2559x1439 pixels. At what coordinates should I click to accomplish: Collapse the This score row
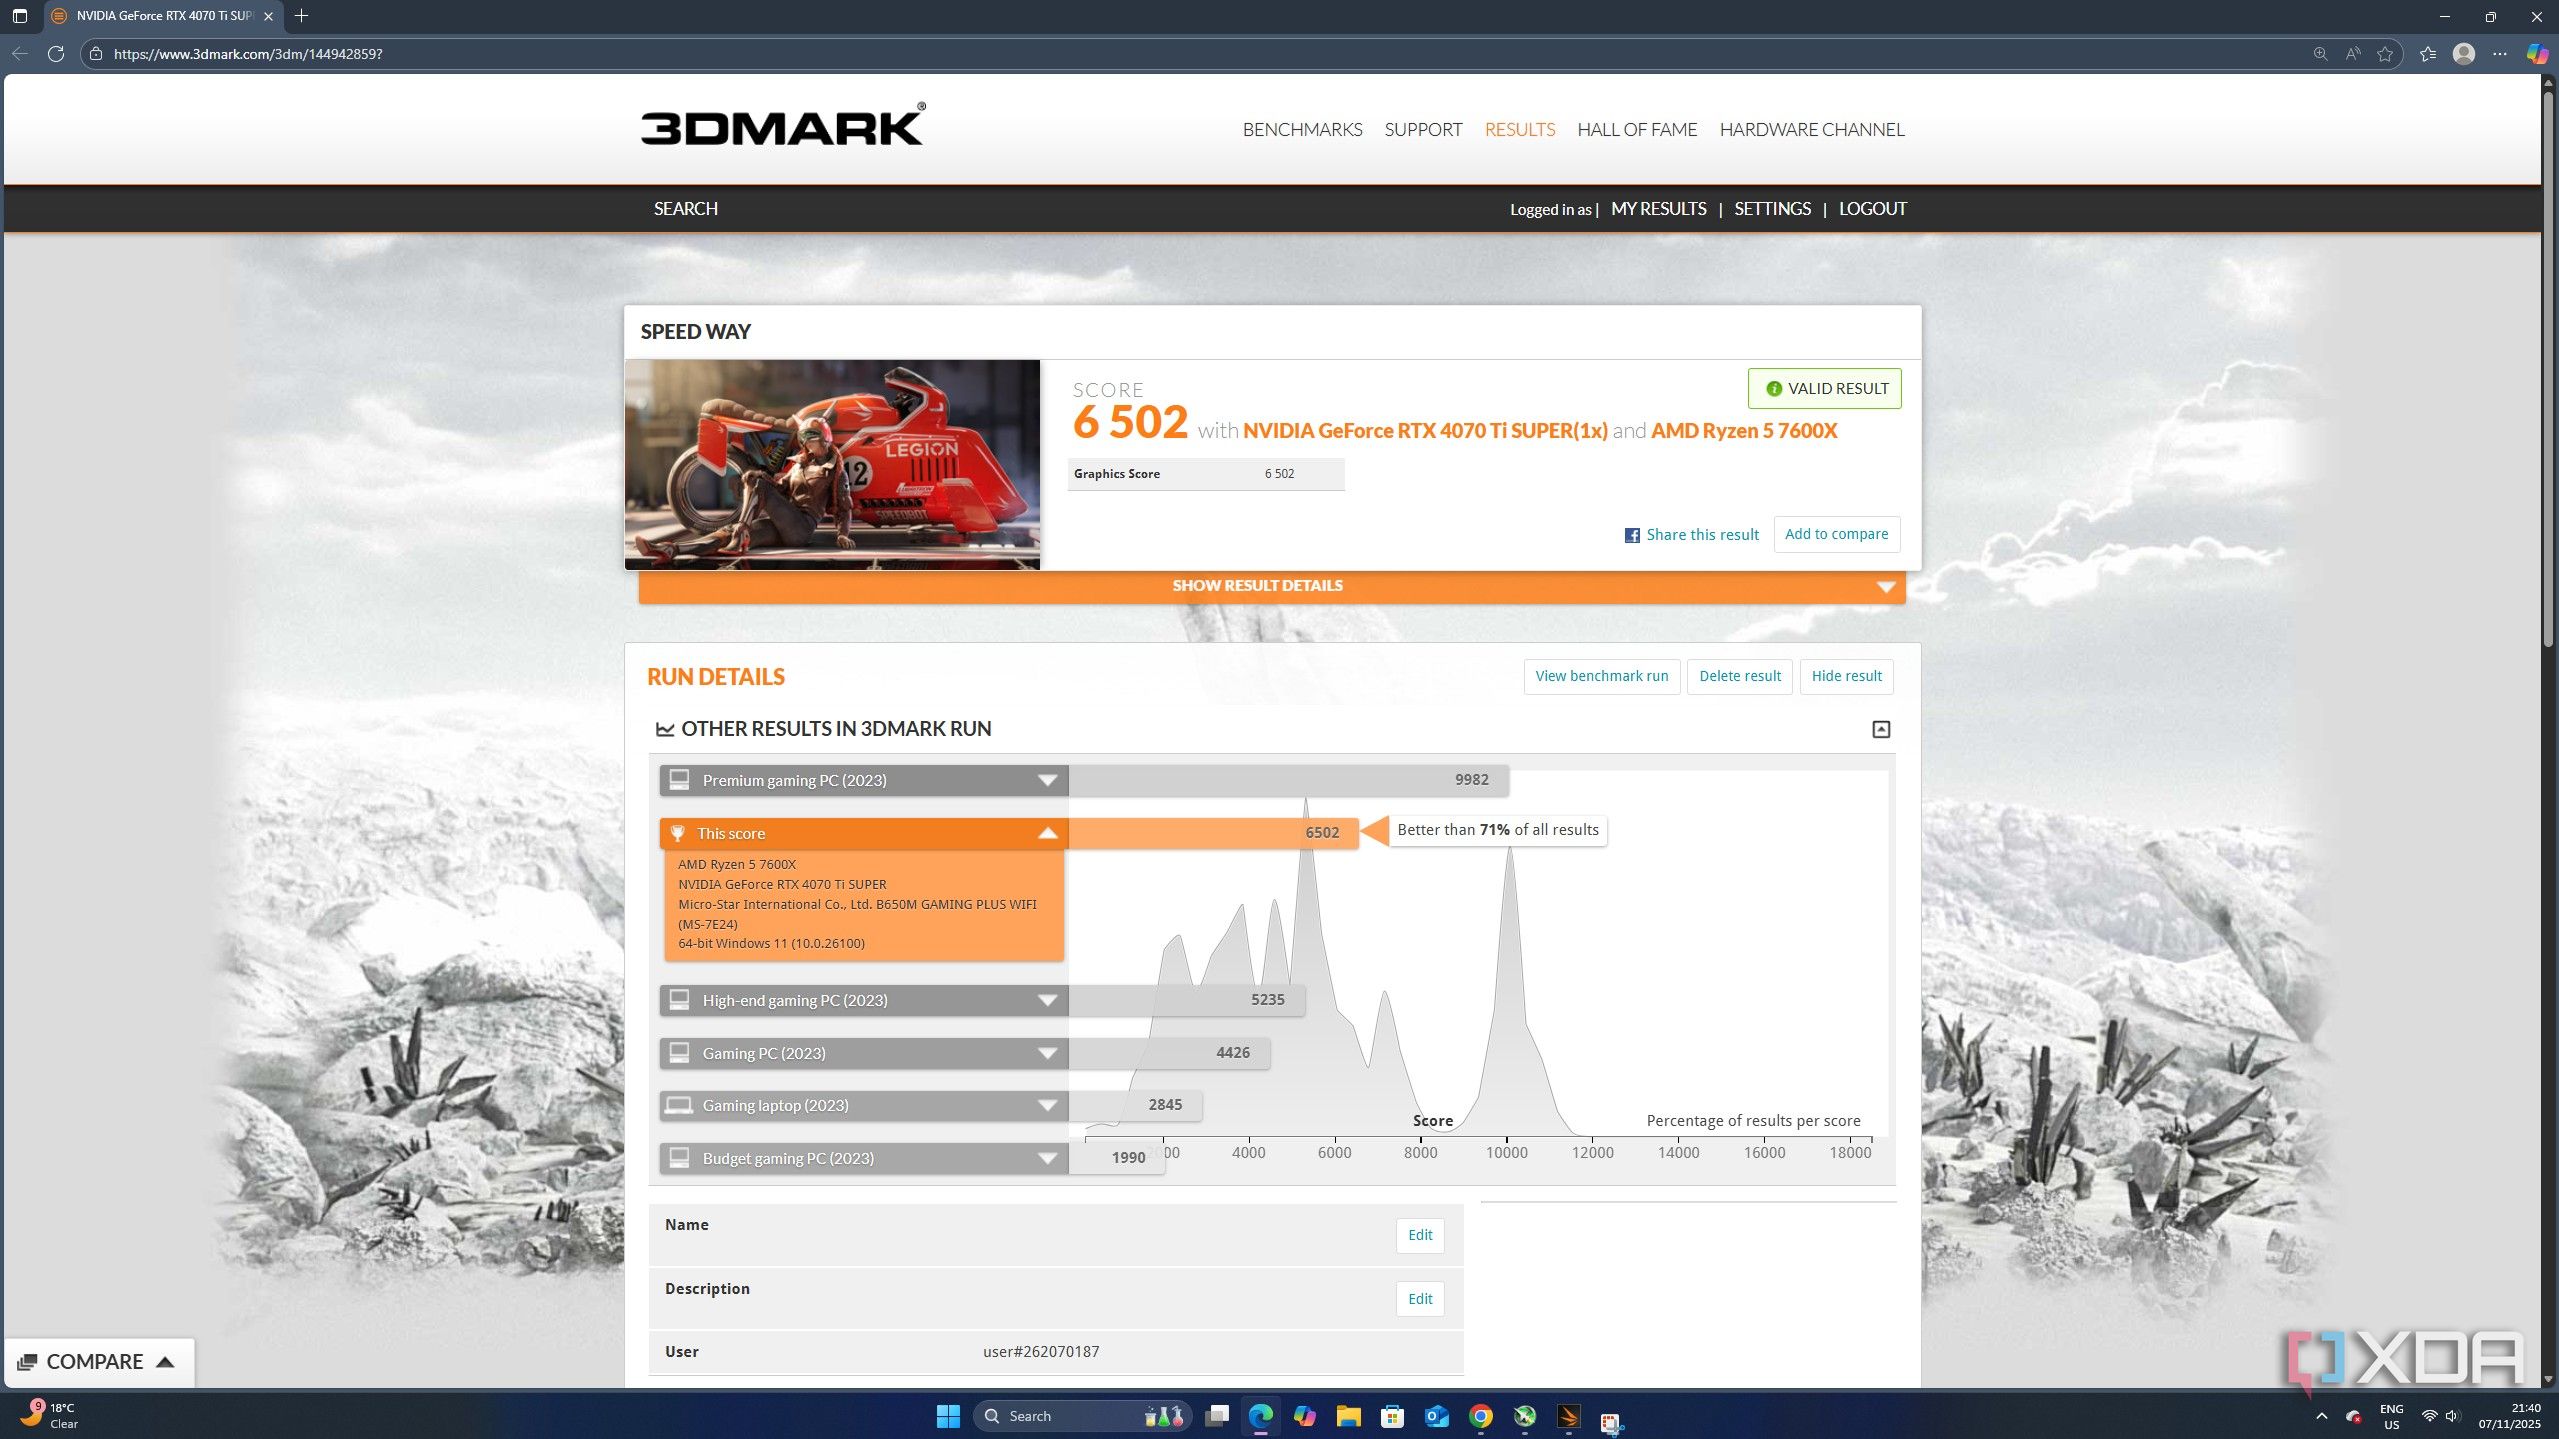pyautogui.click(x=864, y=833)
